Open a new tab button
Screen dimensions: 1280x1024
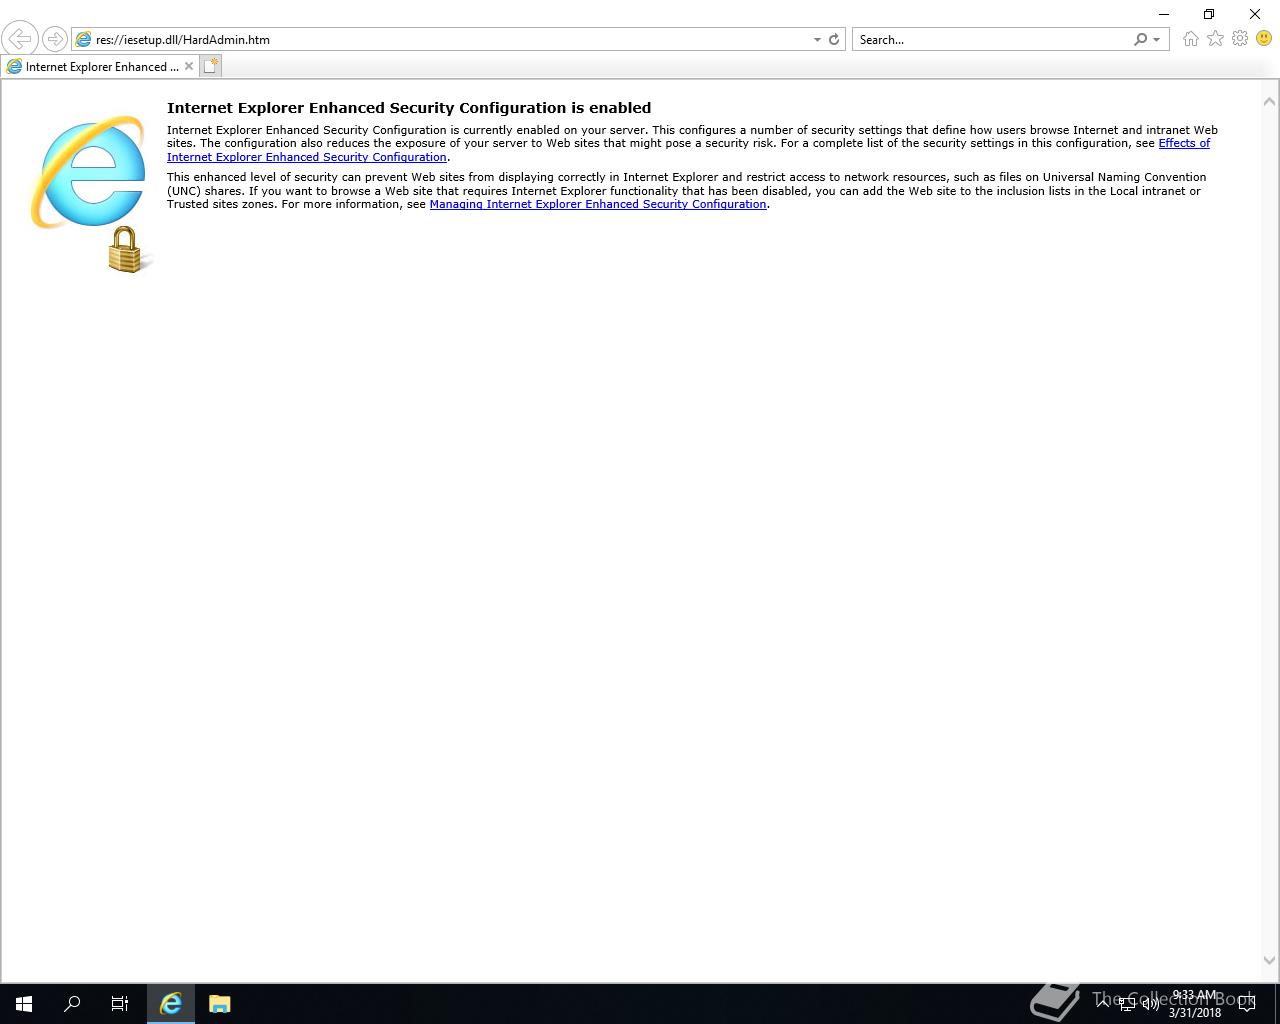[x=210, y=66]
